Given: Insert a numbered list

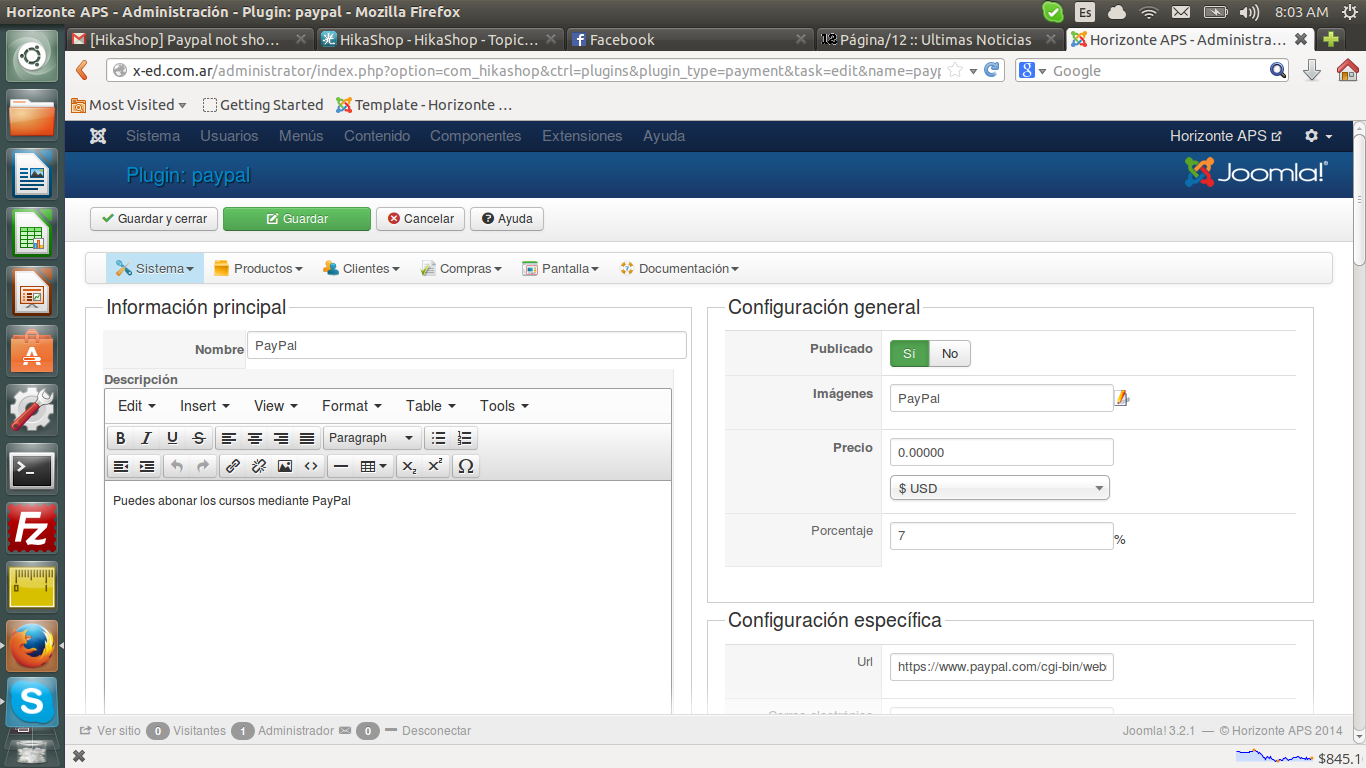Looking at the screenshot, I should pos(464,438).
